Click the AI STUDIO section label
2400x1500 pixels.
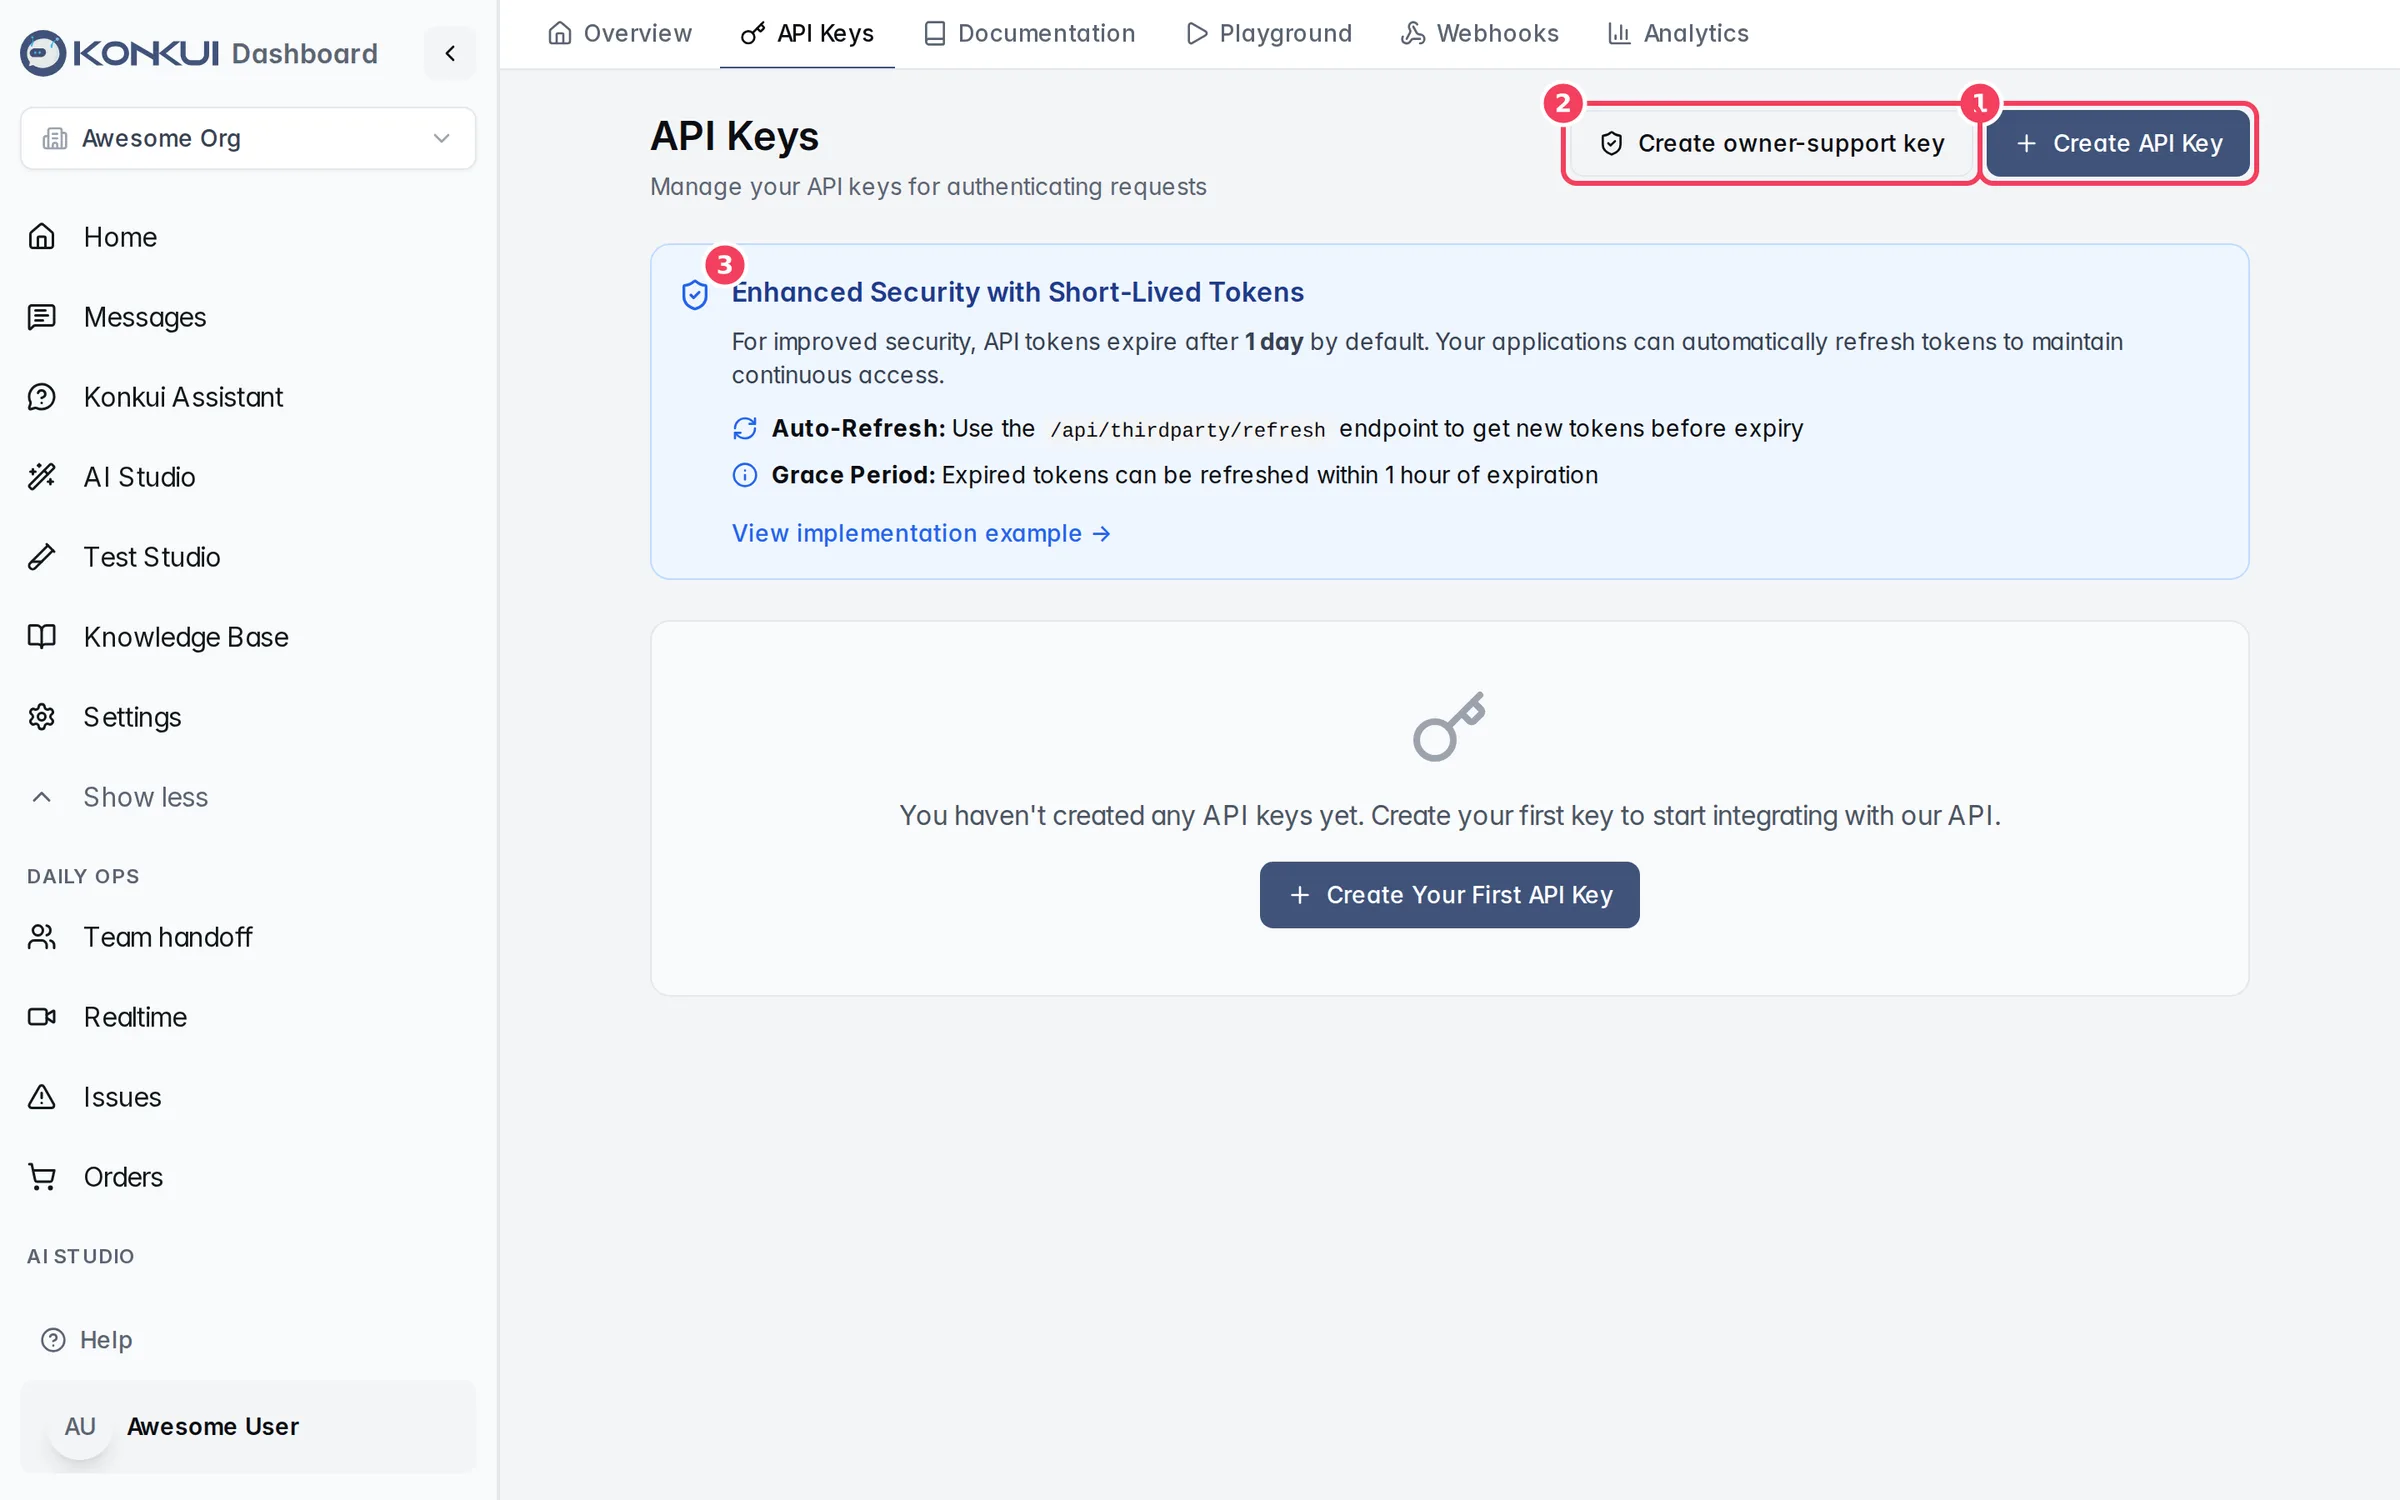(x=81, y=1257)
